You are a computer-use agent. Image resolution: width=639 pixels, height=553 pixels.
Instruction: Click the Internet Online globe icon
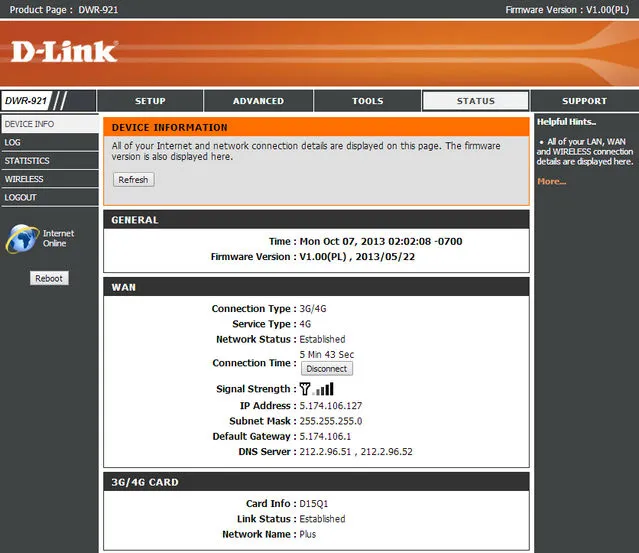click(x=21, y=239)
